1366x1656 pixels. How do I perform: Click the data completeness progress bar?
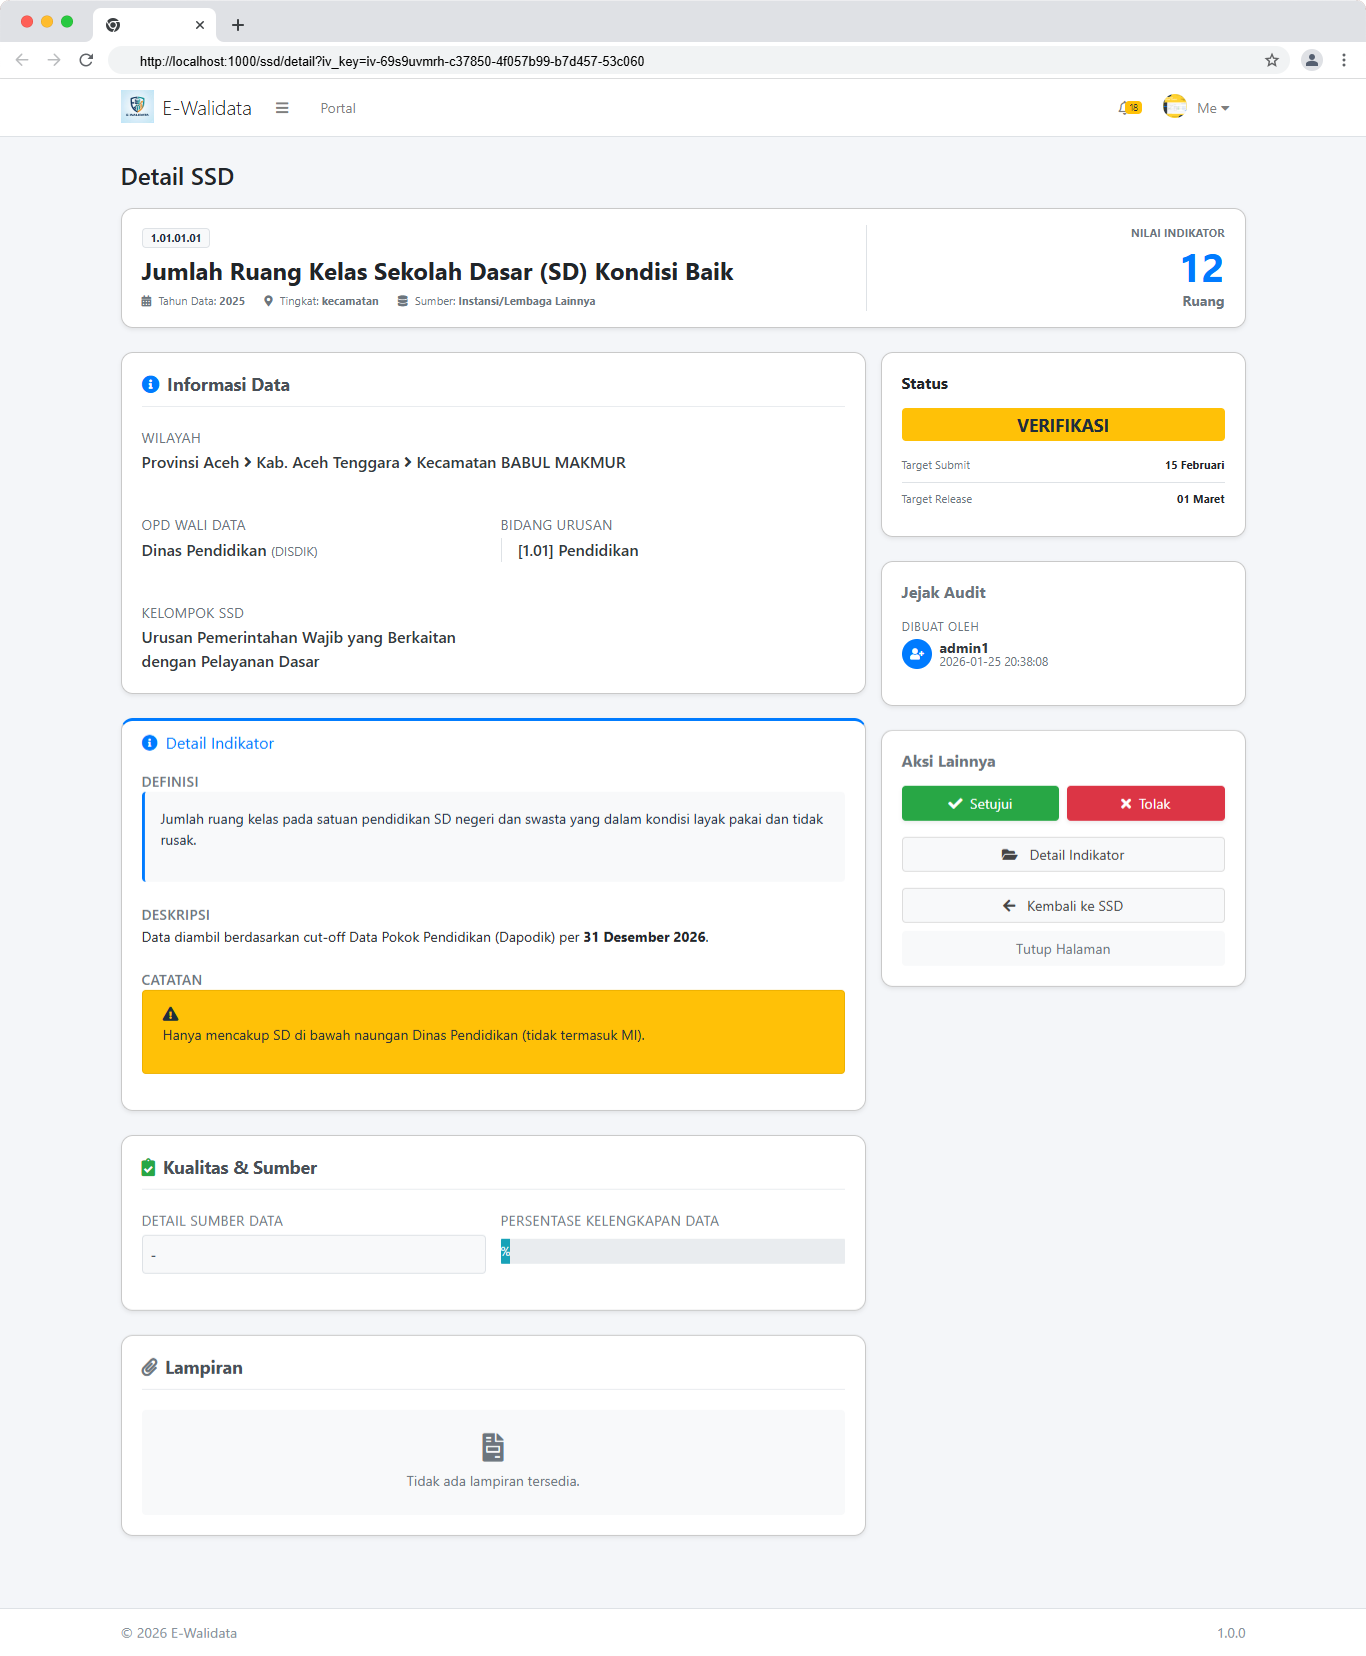(x=672, y=1252)
